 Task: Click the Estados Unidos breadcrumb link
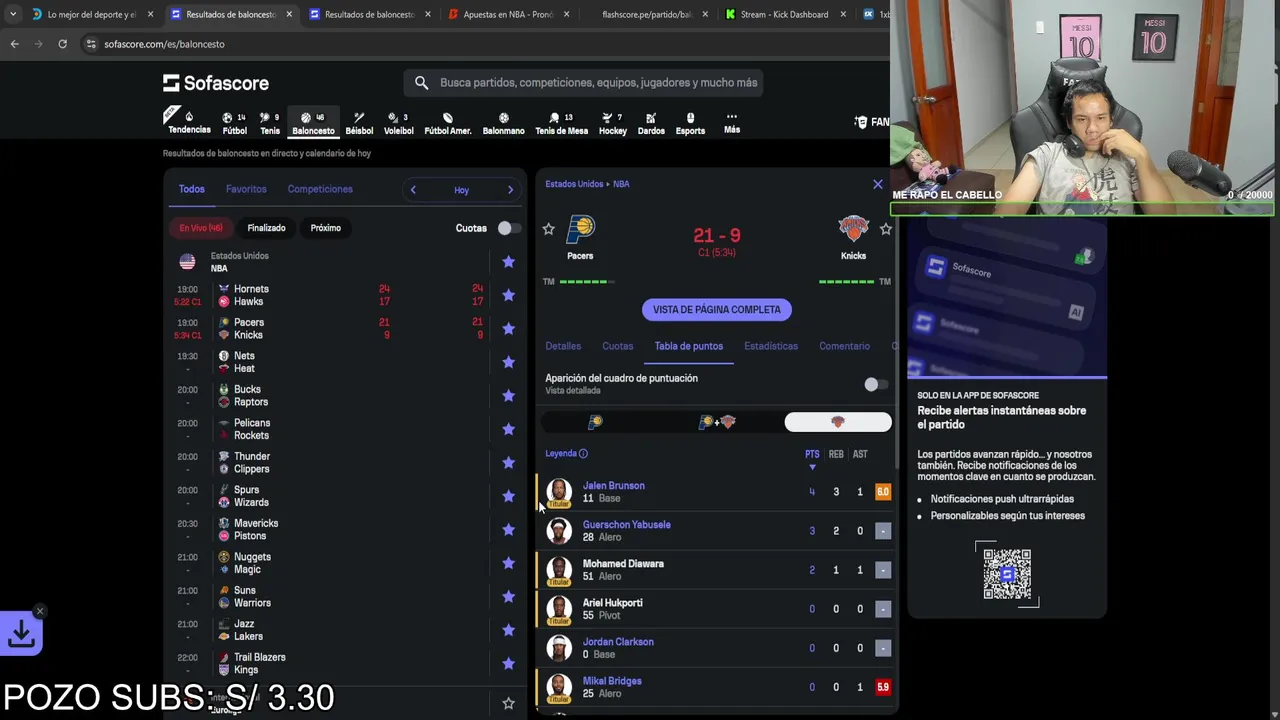574,184
